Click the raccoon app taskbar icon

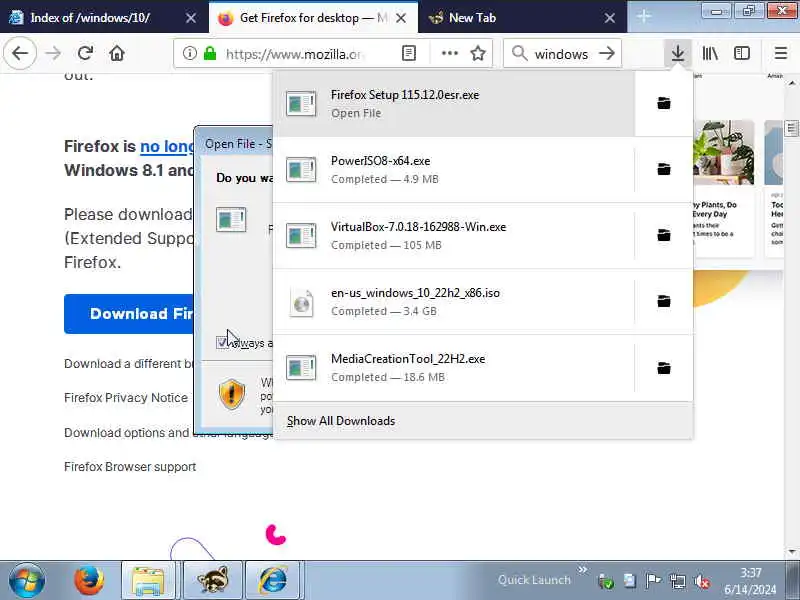tap(212, 580)
